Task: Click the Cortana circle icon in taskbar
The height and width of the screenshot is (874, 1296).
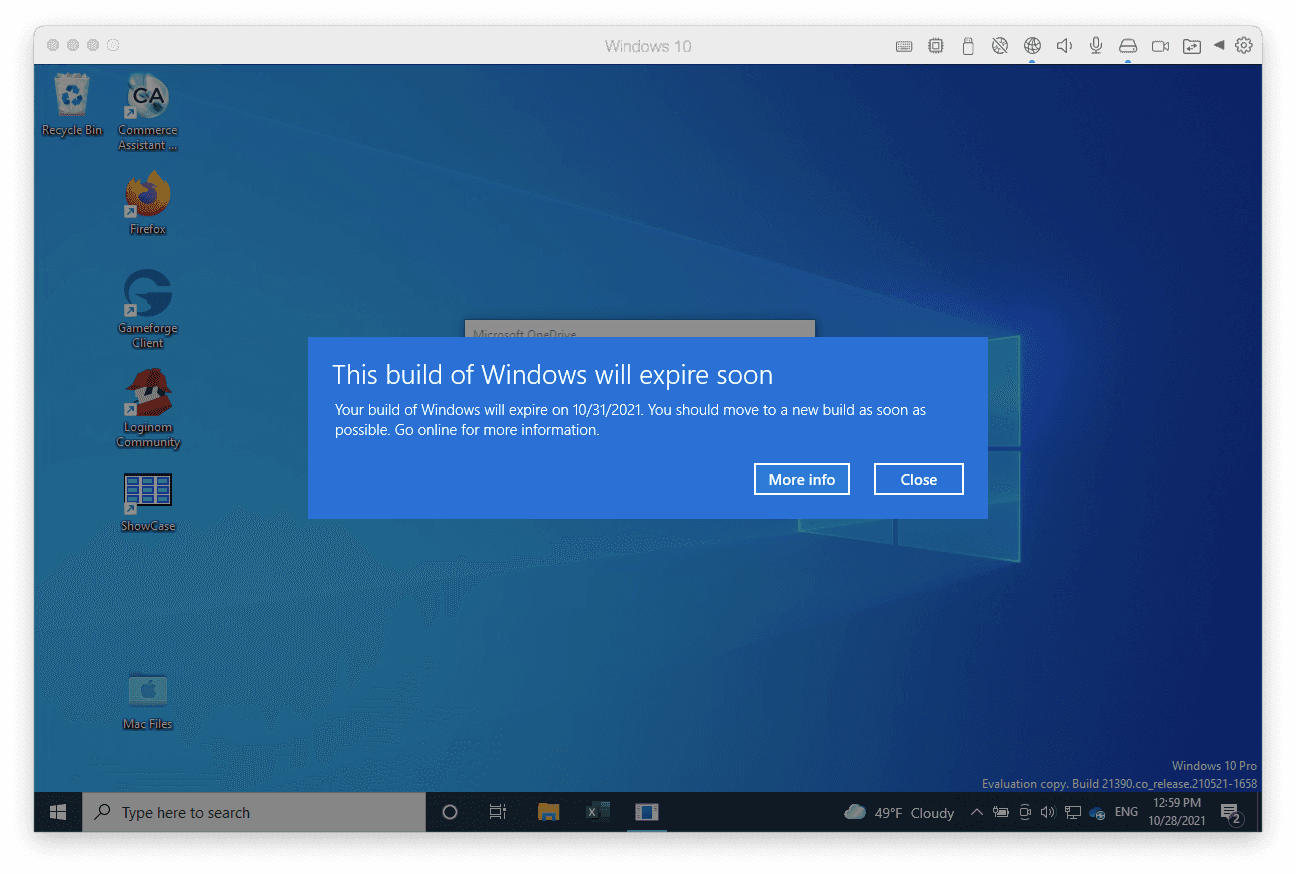Action: click(x=450, y=812)
